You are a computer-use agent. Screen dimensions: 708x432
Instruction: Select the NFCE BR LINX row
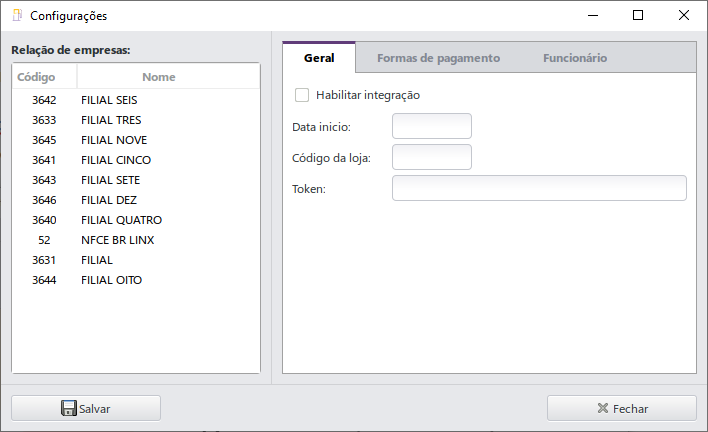tap(117, 240)
